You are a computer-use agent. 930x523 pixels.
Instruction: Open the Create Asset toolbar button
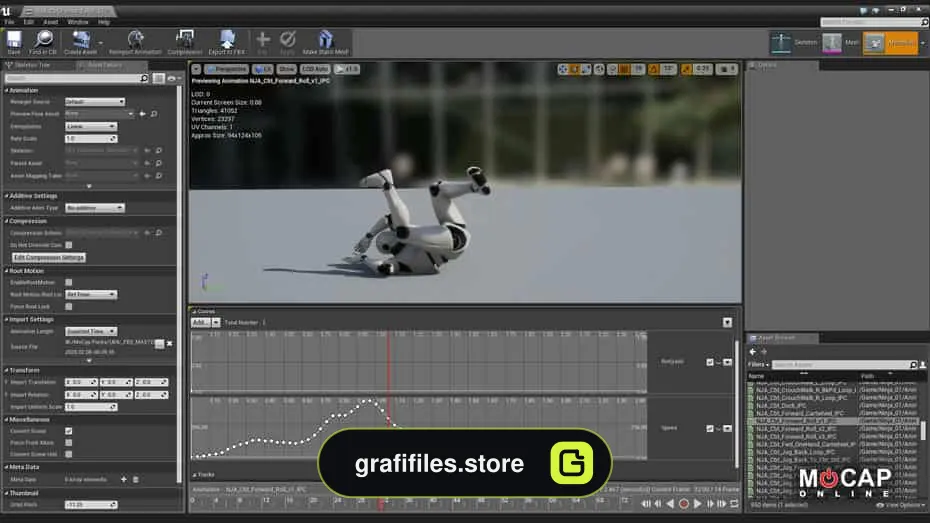coord(80,43)
